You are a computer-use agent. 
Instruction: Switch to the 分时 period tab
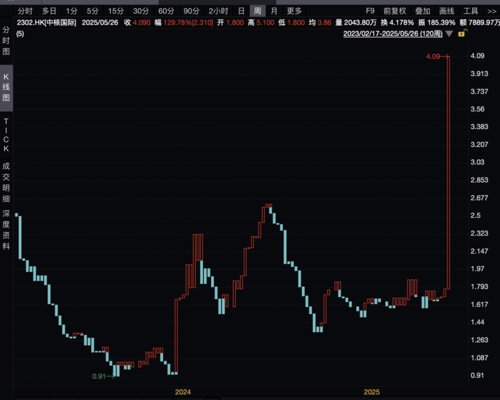[25, 11]
